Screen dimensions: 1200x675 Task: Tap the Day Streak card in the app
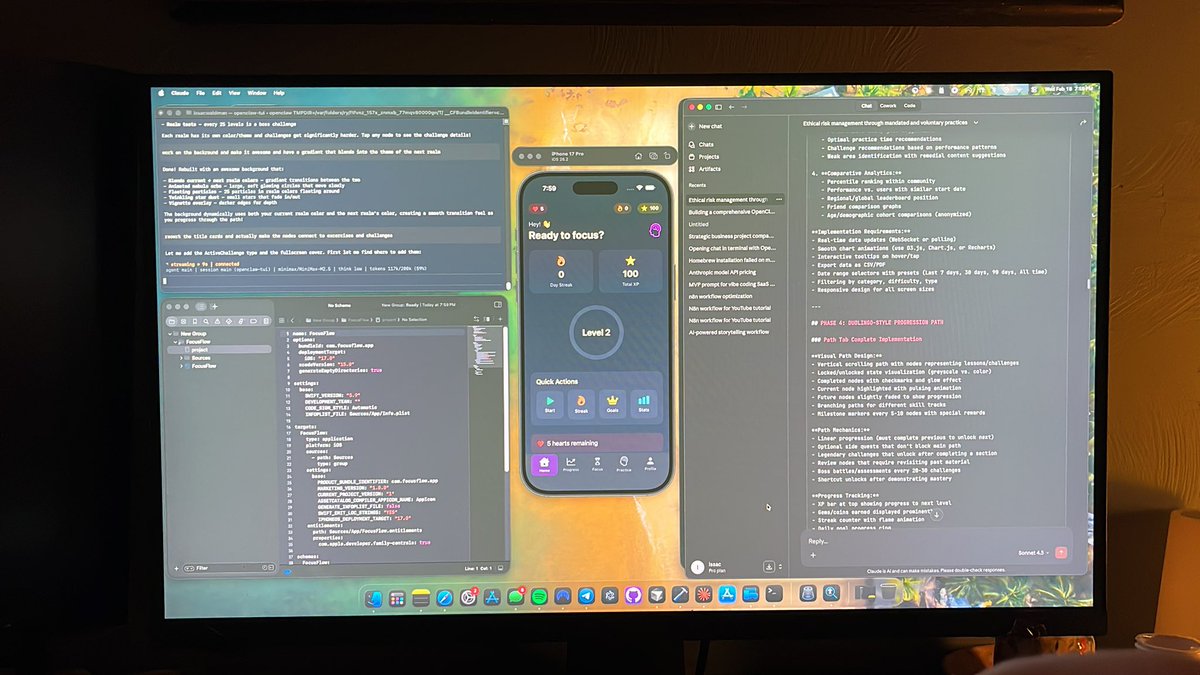coord(560,271)
